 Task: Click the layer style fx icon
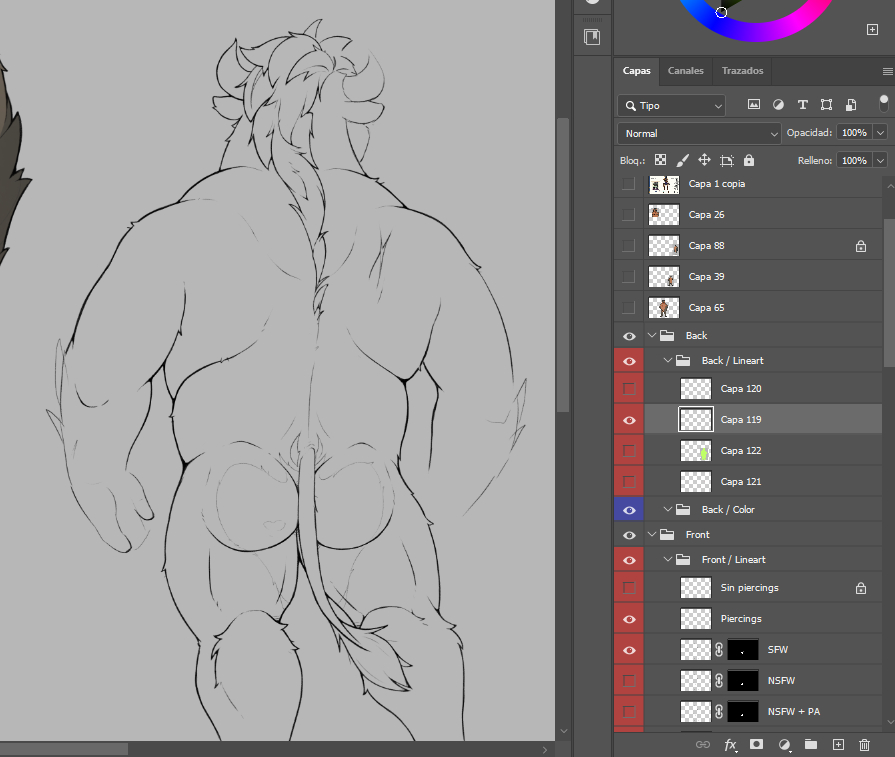pos(730,745)
